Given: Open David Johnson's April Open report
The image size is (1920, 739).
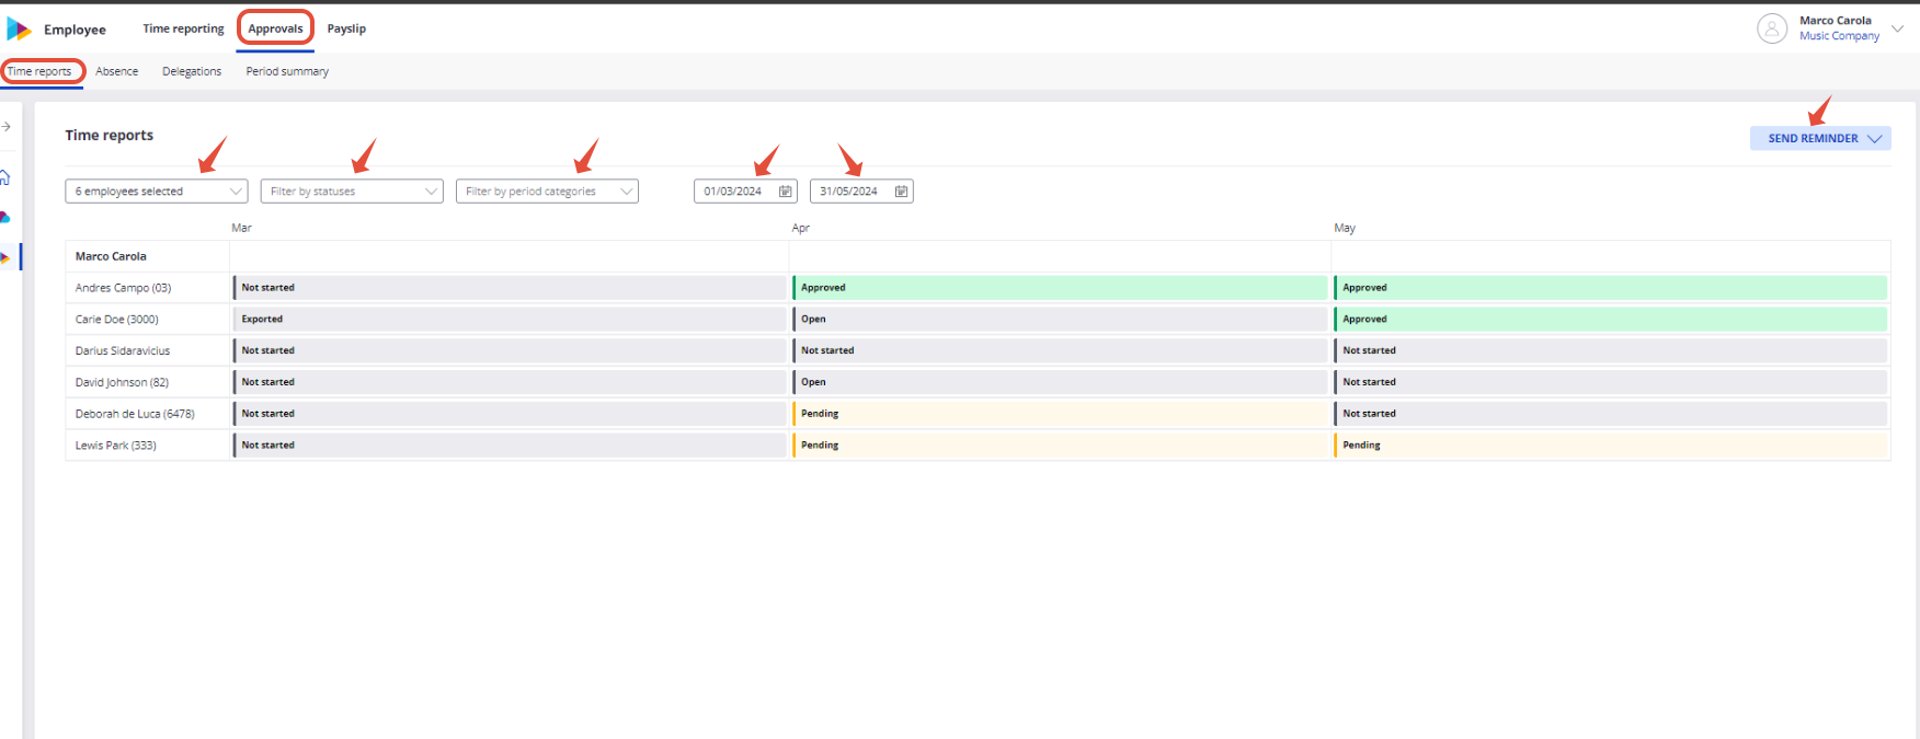Looking at the screenshot, I should [x=1060, y=382].
